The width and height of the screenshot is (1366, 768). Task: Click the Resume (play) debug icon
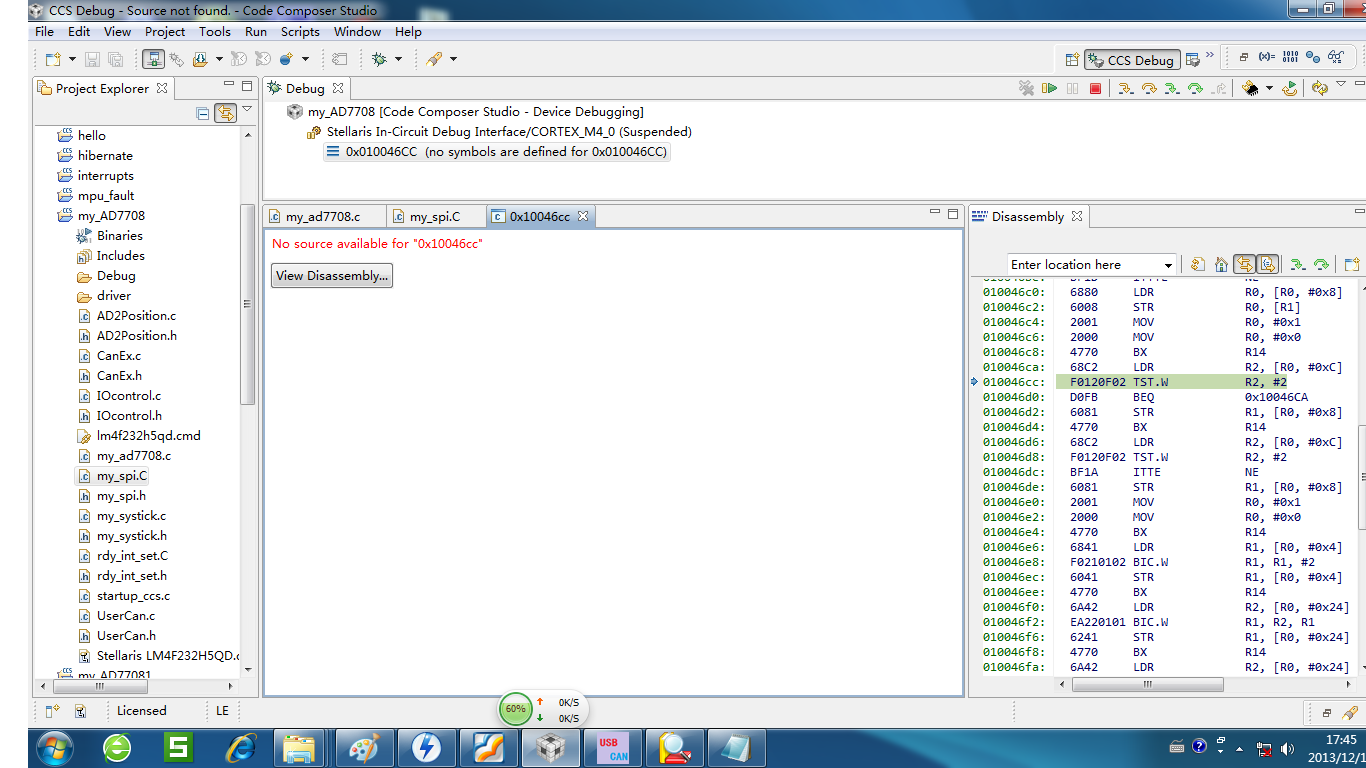[1049, 88]
